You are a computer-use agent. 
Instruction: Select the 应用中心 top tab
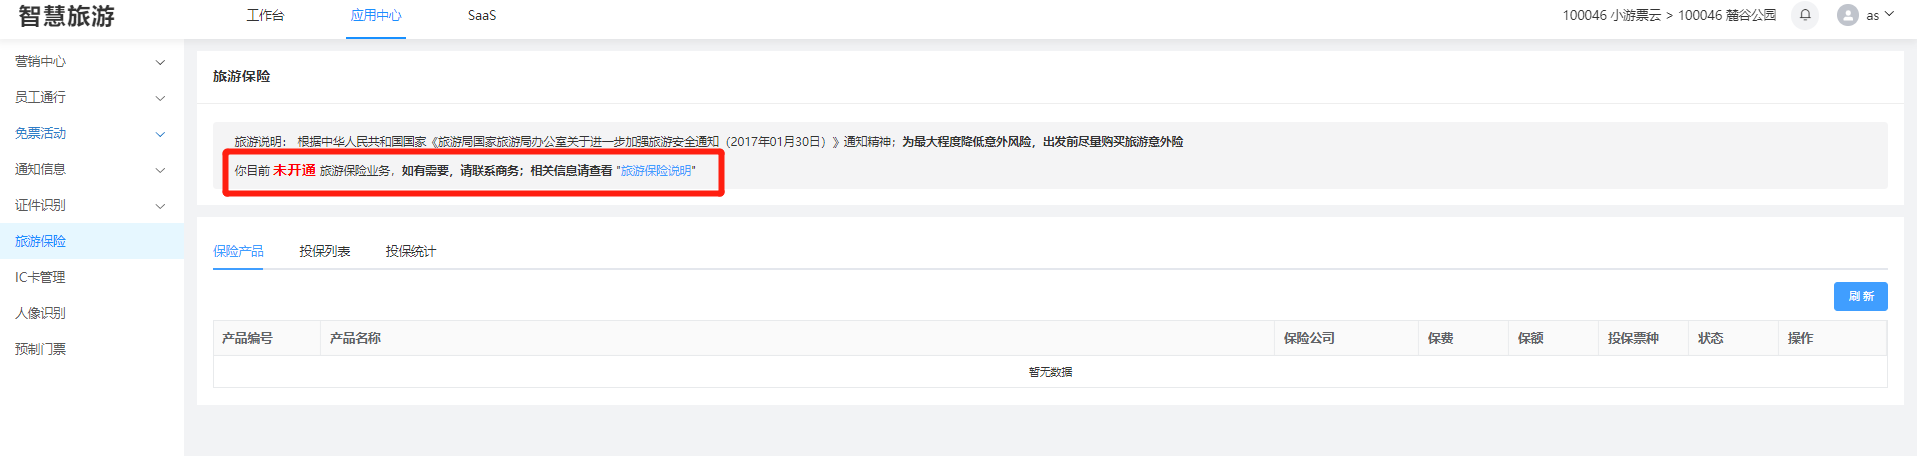[376, 16]
